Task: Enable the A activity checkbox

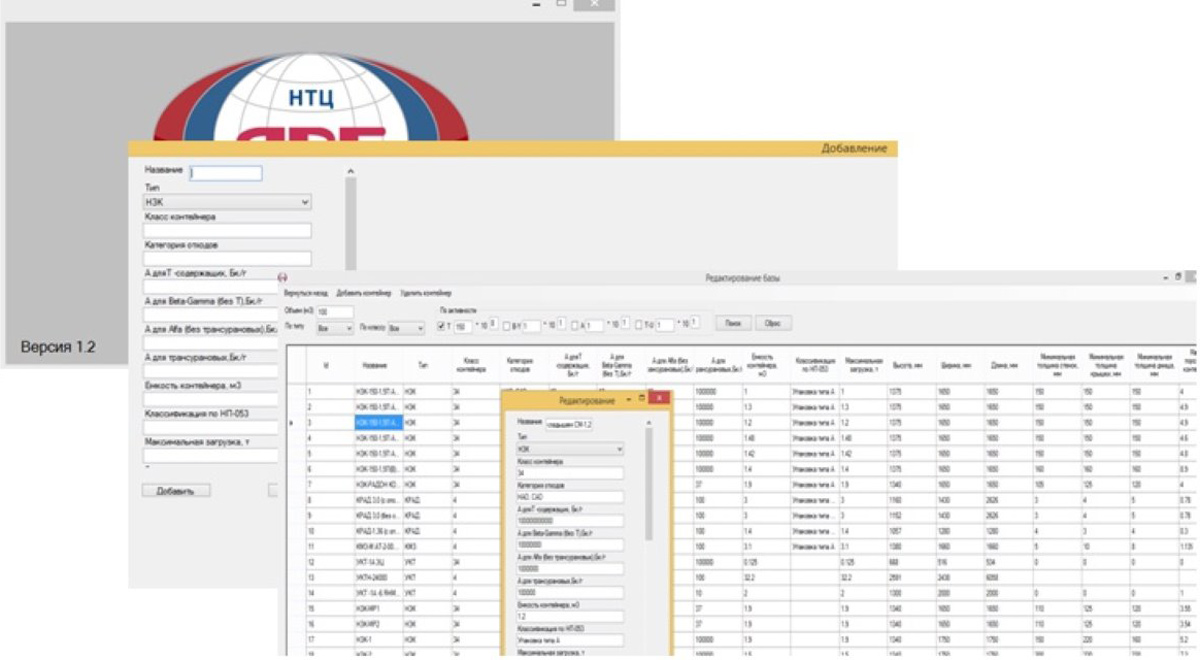Action: 576,326
